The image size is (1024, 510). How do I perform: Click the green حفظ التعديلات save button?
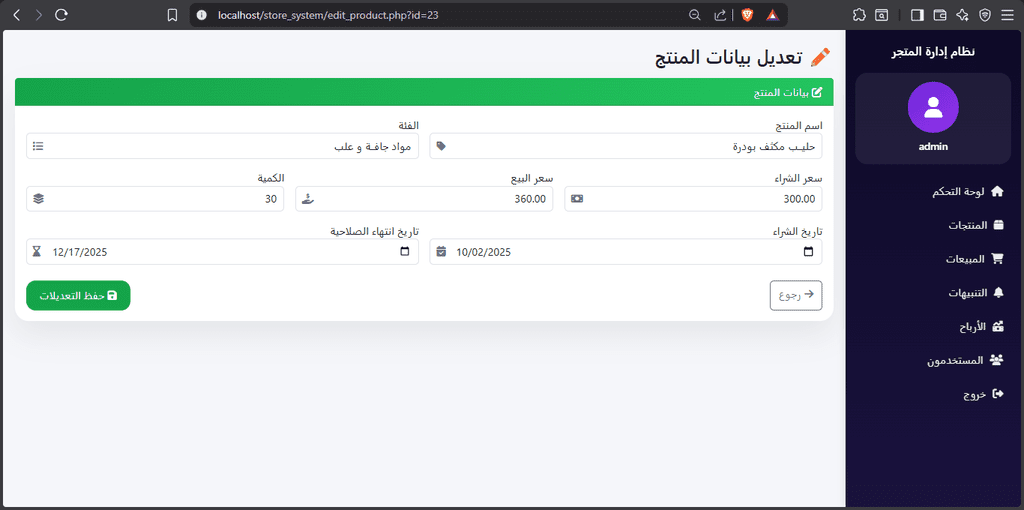[78, 295]
